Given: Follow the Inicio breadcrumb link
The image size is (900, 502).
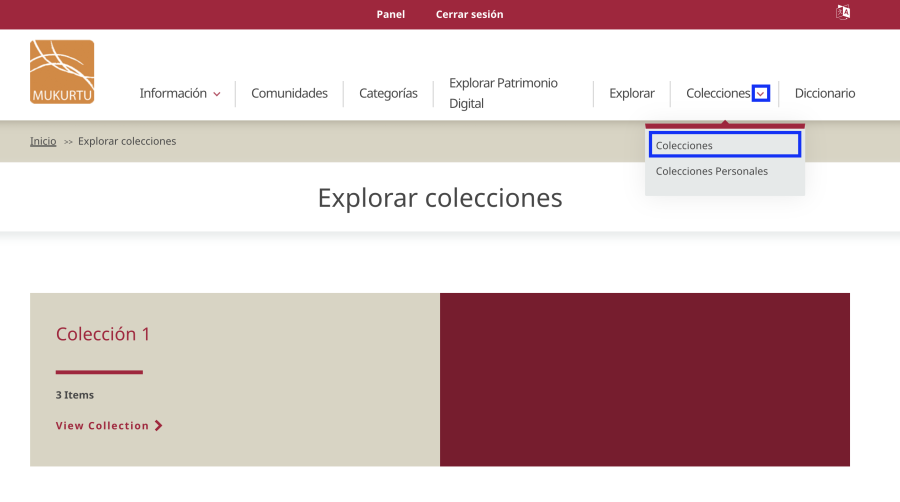Looking at the screenshot, I should click(x=43, y=141).
